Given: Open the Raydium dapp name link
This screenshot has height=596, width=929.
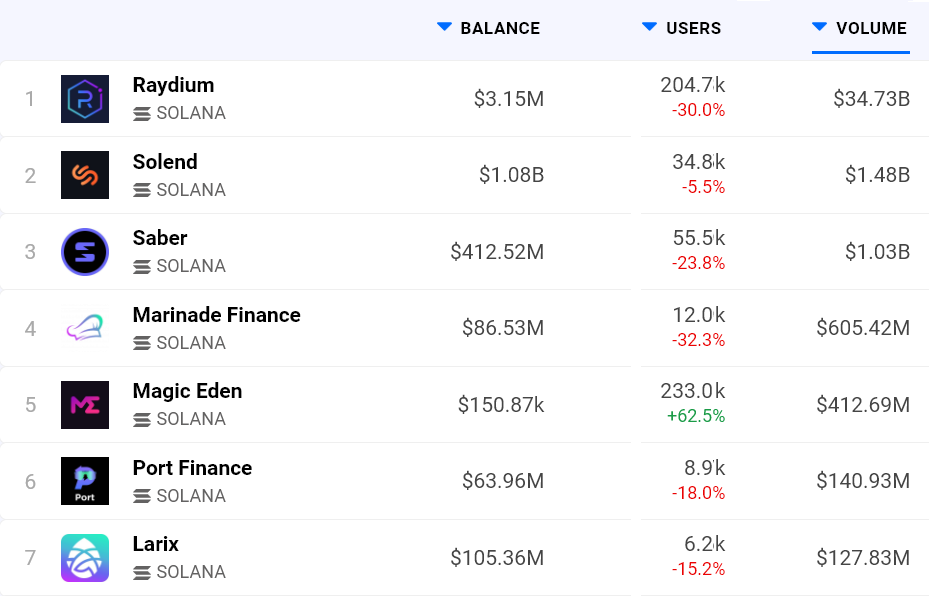Looking at the screenshot, I should [x=173, y=85].
